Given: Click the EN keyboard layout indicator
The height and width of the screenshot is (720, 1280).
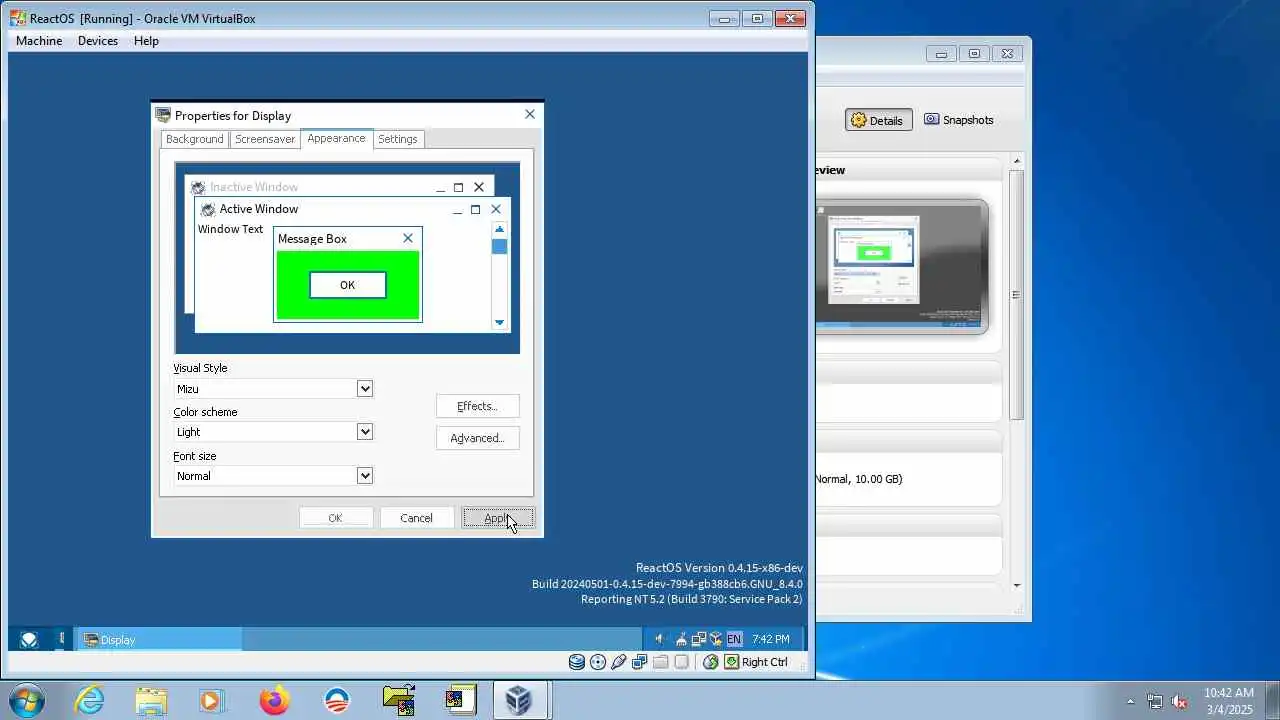Looking at the screenshot, I should point(734,640).
